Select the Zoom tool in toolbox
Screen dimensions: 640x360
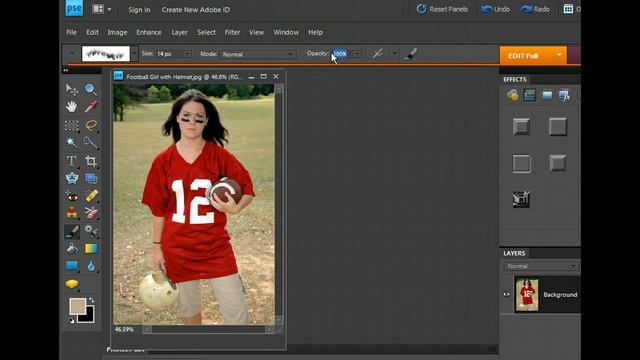pos(91,89)
